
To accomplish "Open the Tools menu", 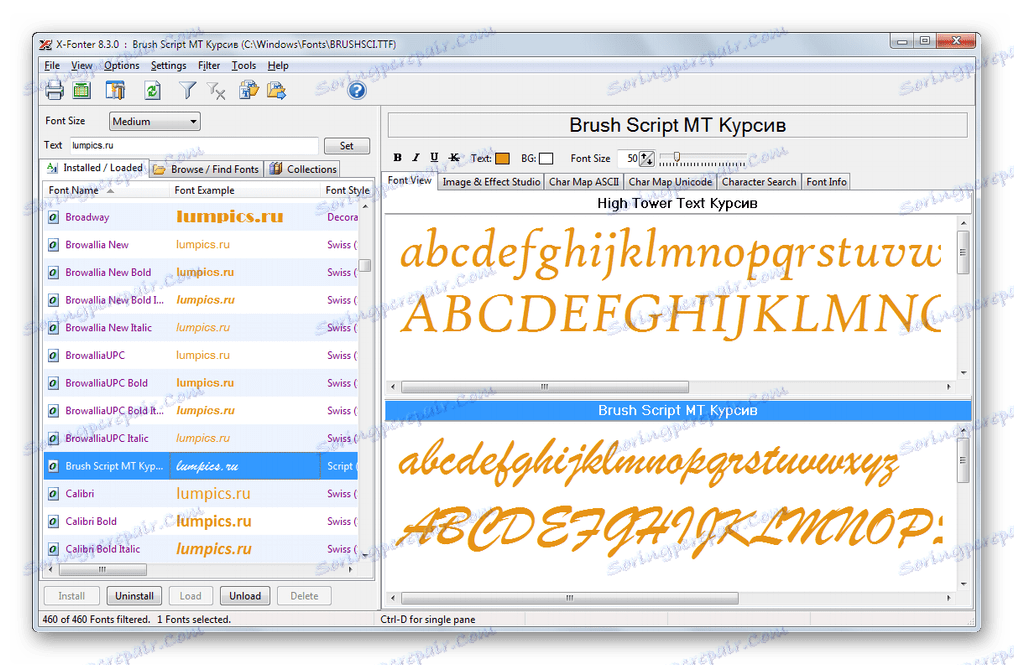I will point(244,65).
